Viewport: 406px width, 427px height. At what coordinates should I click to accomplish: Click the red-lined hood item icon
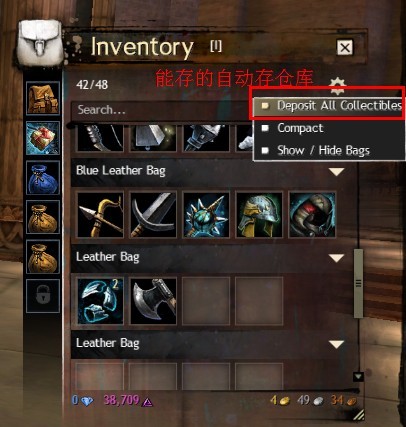pos(312,215)
